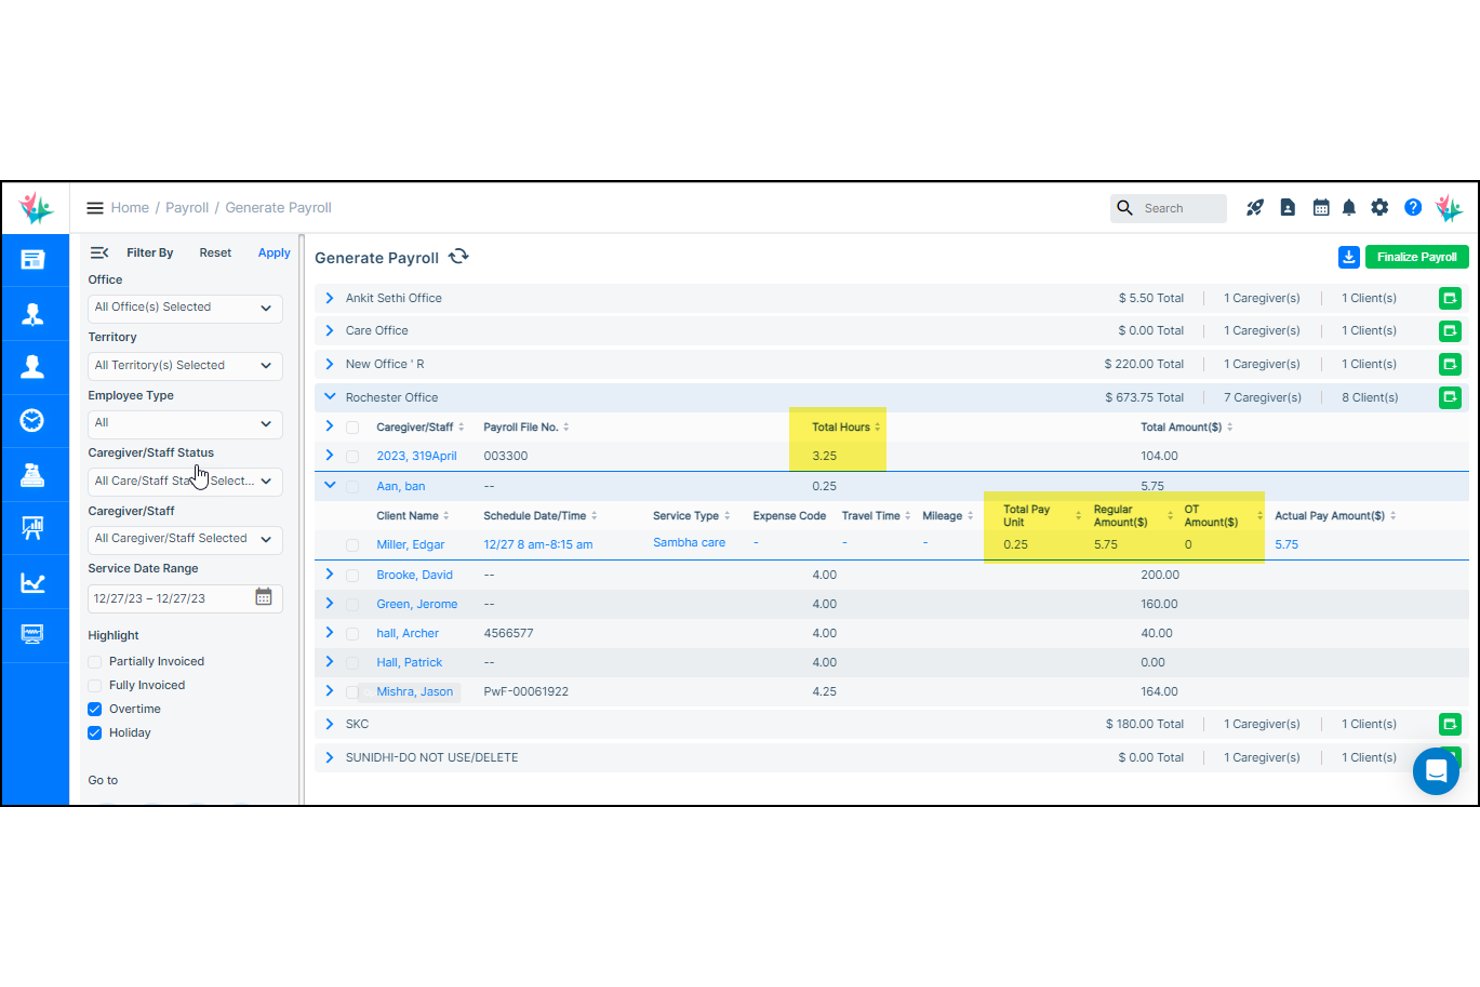1480x987 pixels.
Task: Open the chat support bubble
Action: (x=1436, y=771)
